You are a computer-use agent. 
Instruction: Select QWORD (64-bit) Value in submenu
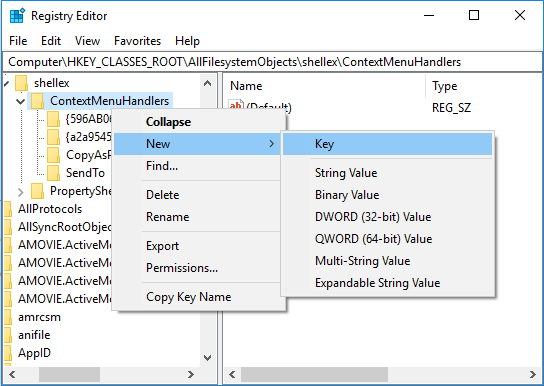(x=388, y=239)
